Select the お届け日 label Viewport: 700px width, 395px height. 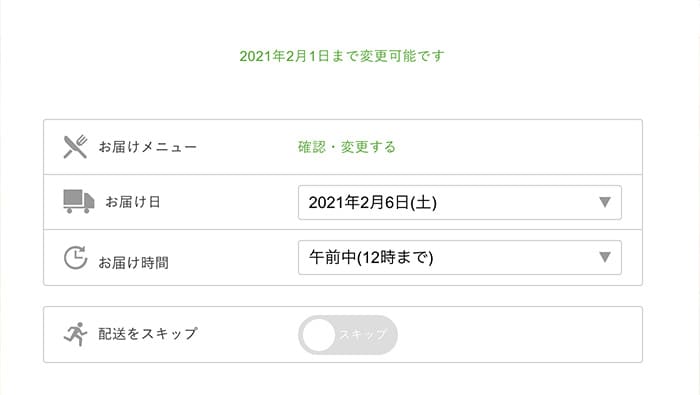(133, 202)
